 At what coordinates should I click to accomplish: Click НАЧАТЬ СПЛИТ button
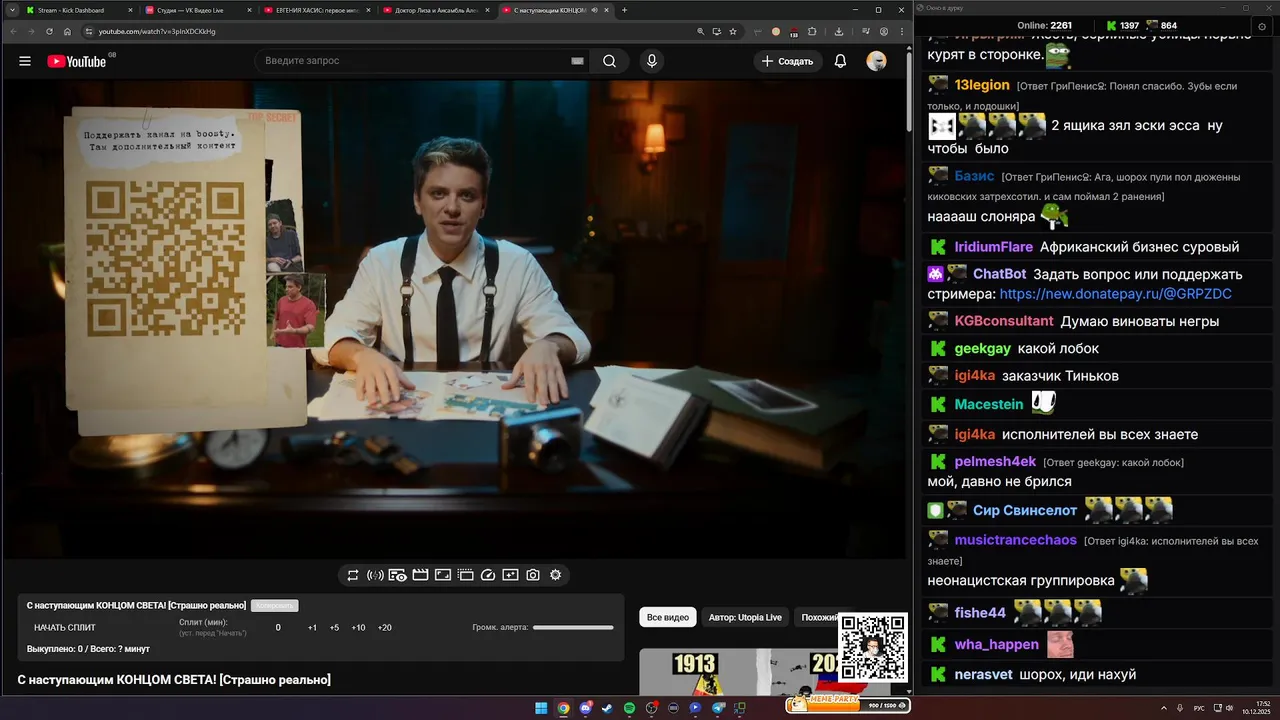click(65, 628)
